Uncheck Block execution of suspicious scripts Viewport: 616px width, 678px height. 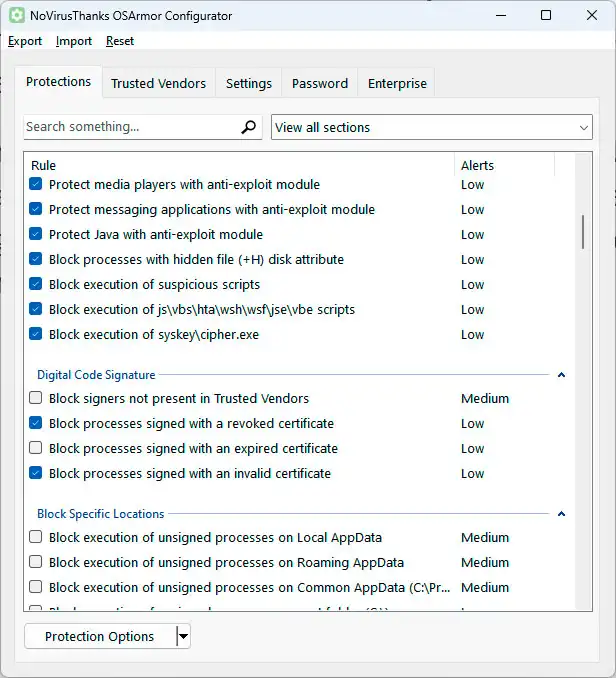pyautogui.click(x=35, y=284)
